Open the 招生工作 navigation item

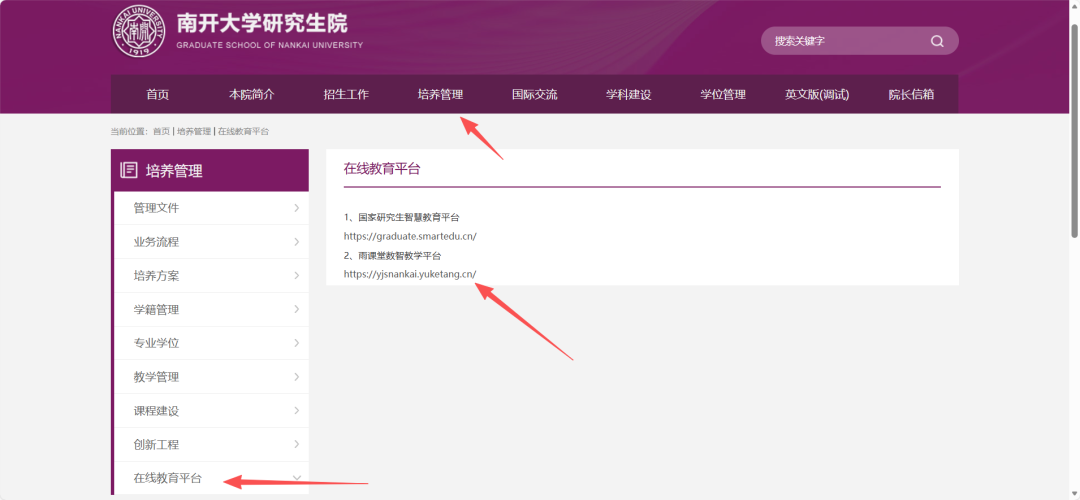tap(346, 94)
